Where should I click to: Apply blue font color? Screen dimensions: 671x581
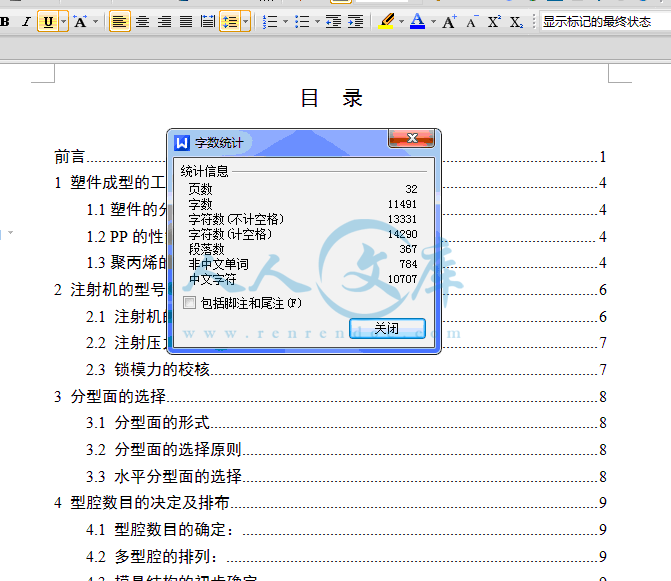pos(417,21)
